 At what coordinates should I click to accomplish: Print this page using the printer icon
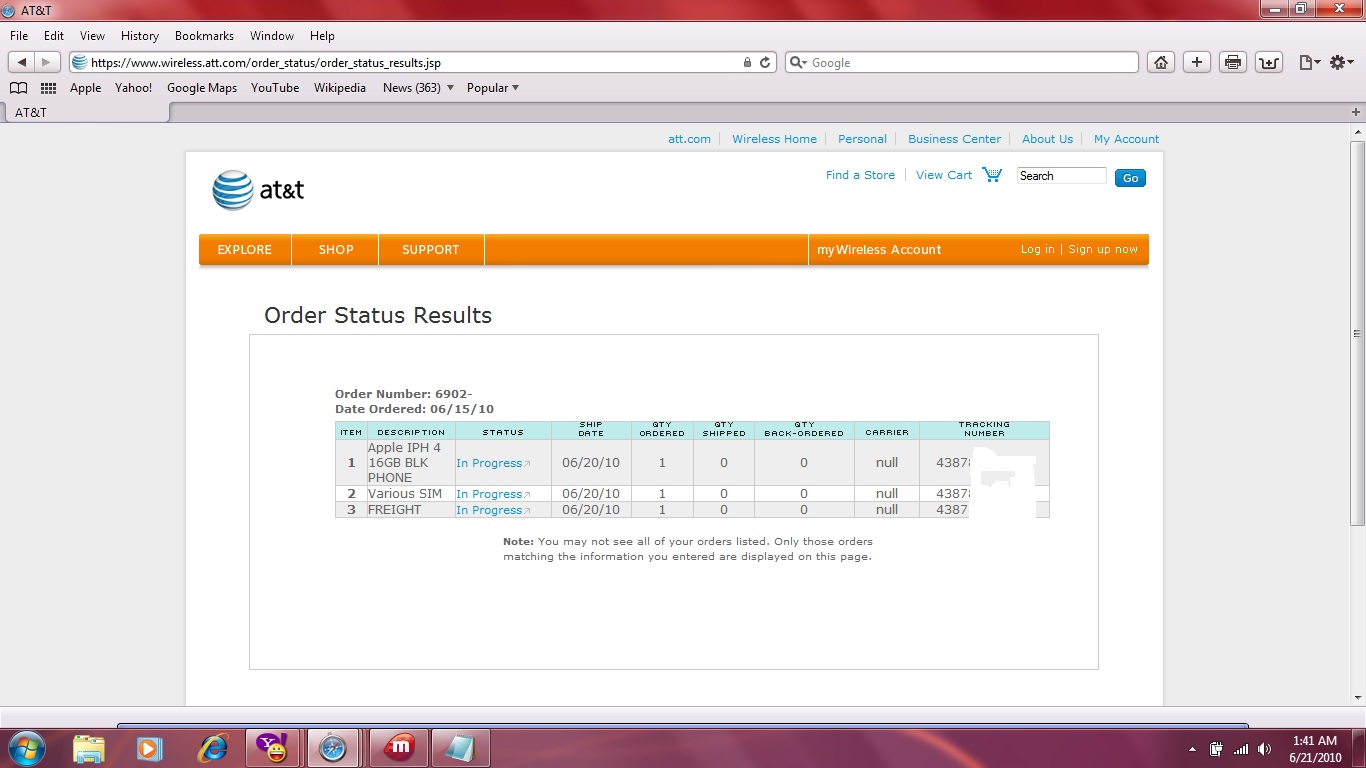tap(1233, 62)
